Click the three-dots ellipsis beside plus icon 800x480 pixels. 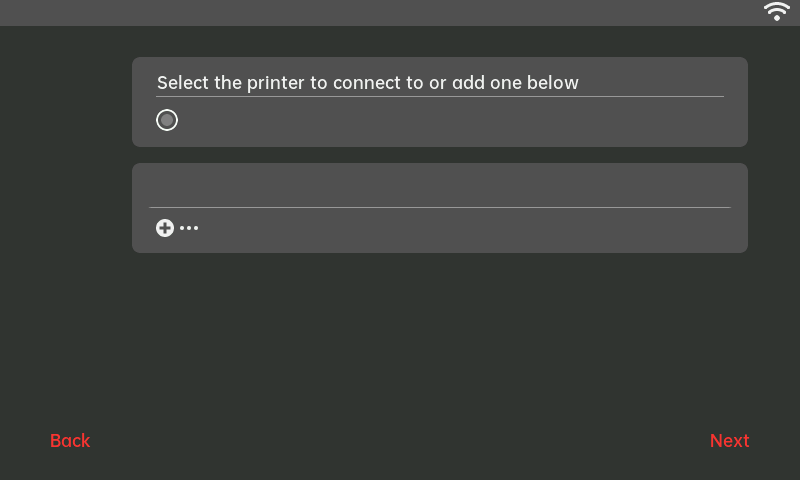[189, 228]
